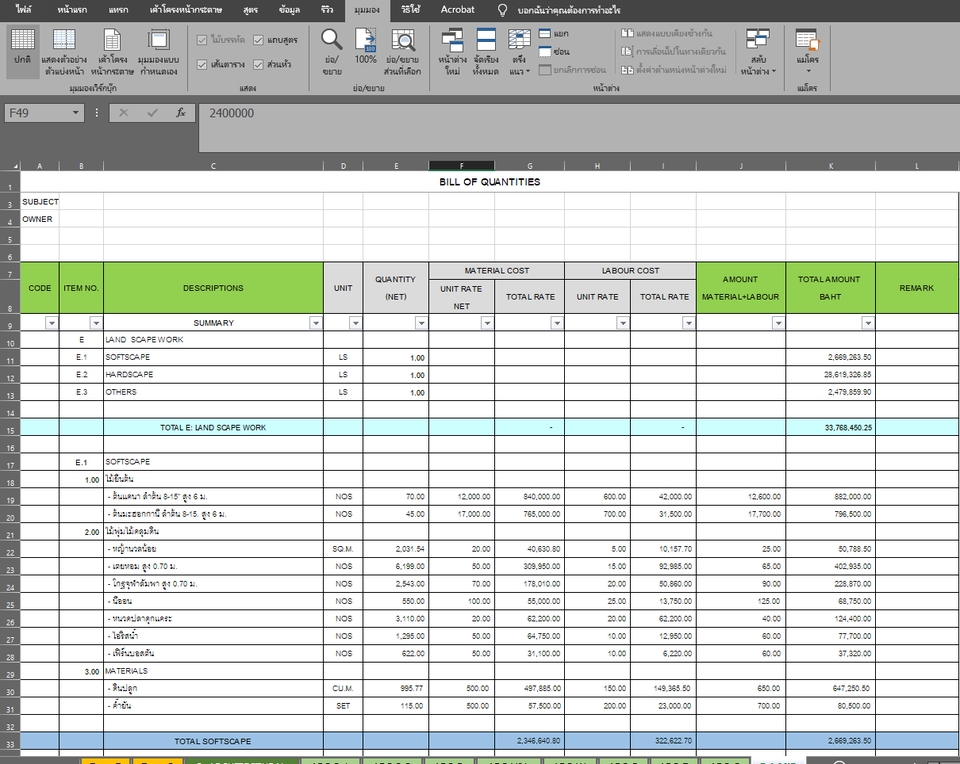
Task: Click Unhide window (ยกเลิกการซ่อน)
Action: 572,70
